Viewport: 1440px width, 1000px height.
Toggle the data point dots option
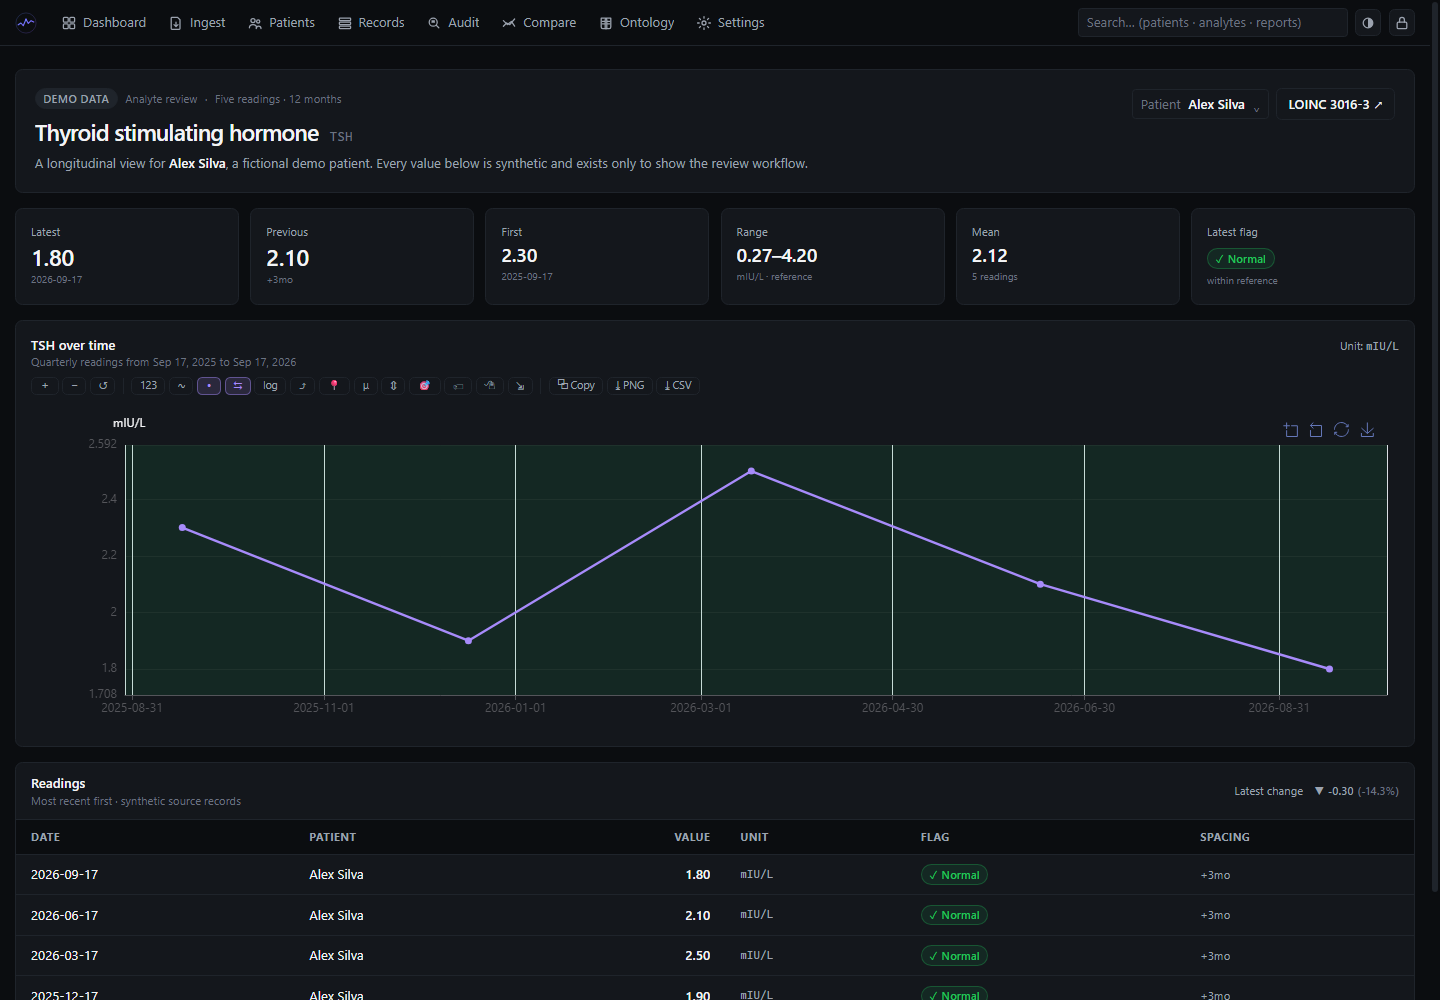tap(209, 386)
